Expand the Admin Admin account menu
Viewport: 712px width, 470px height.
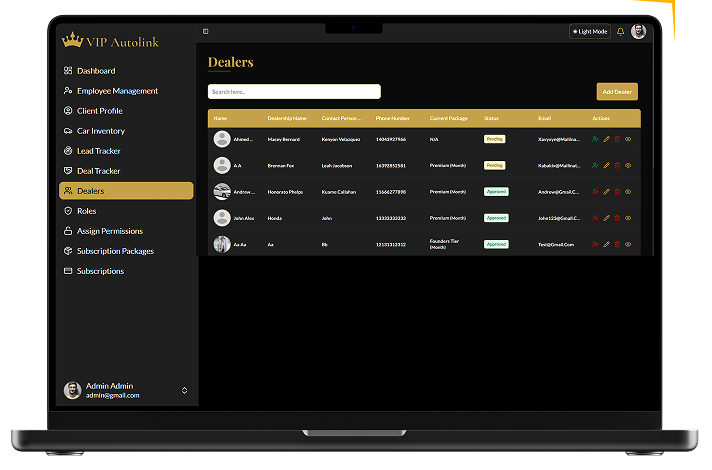(x=184, y=390)
